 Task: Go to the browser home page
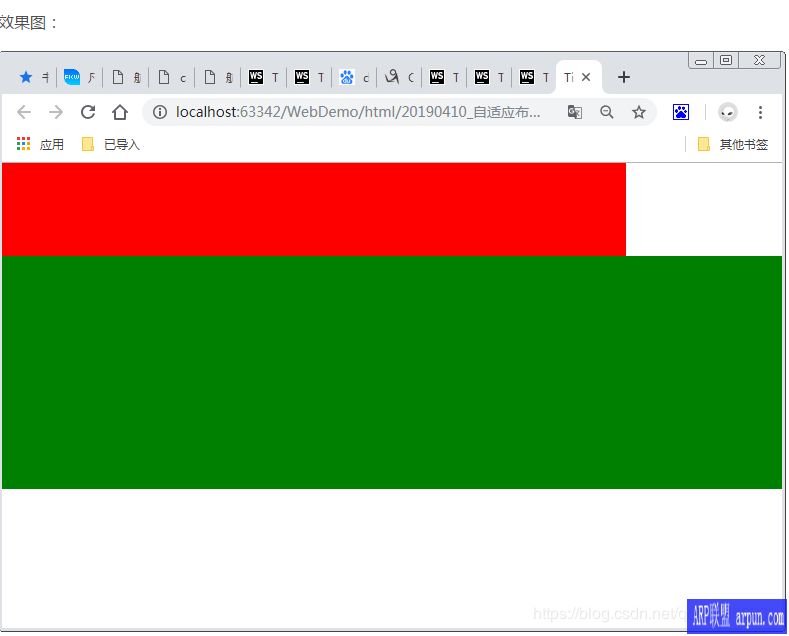click(120, 112)
